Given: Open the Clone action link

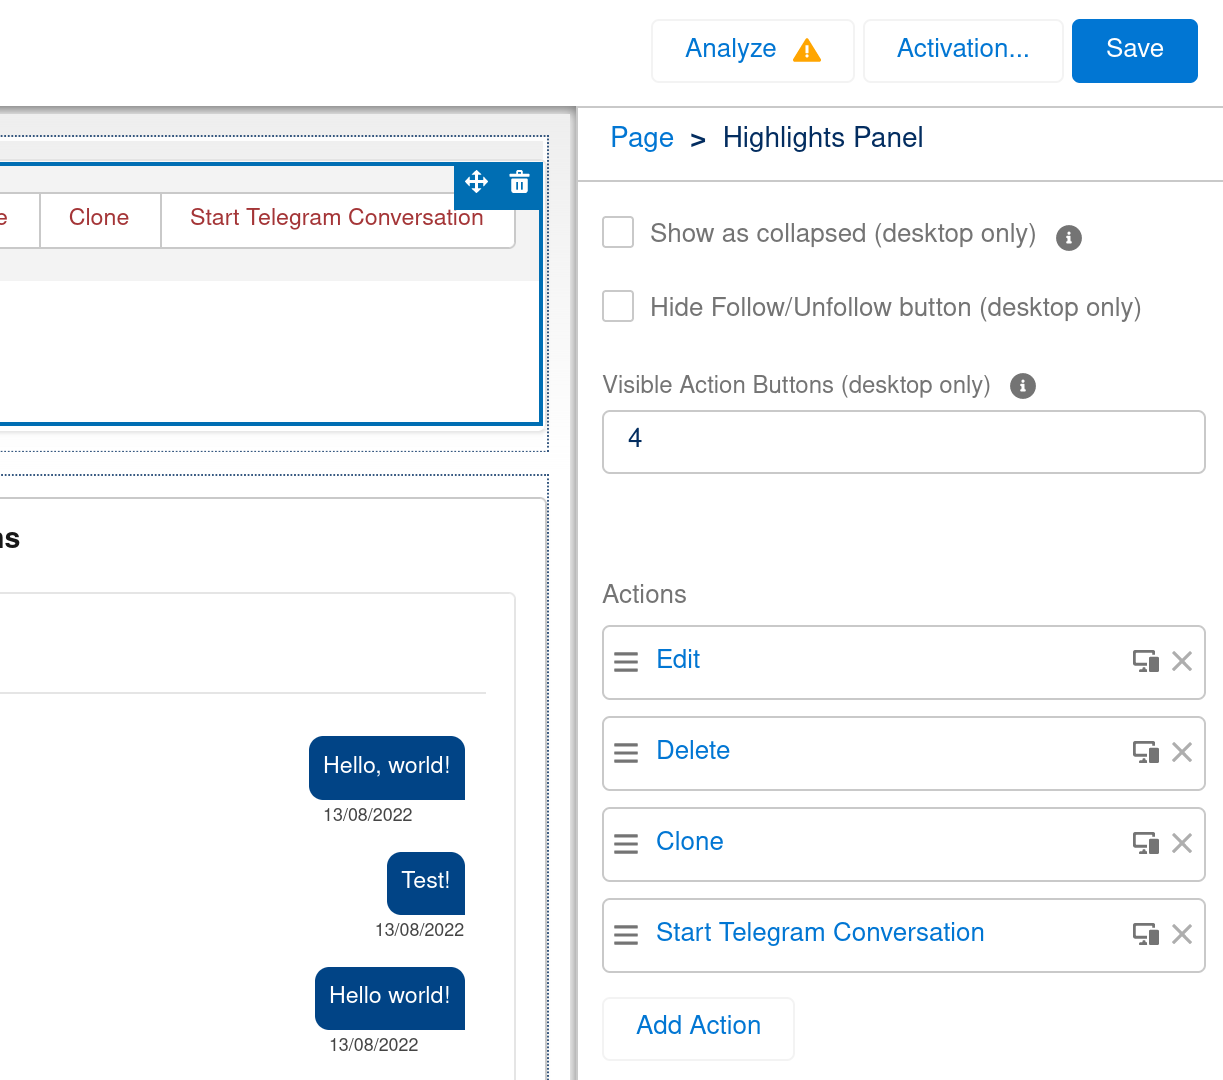Looking at the screenshot, I should pos(690,842).
